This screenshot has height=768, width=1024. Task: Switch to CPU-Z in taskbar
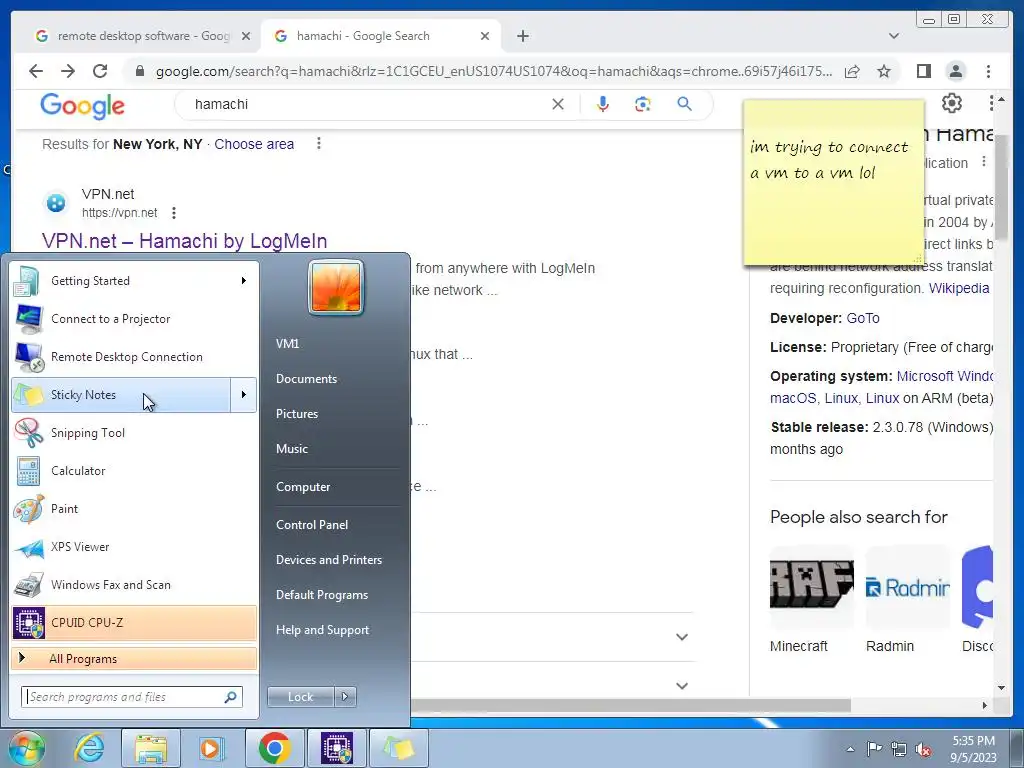click(x=337, y=748)
